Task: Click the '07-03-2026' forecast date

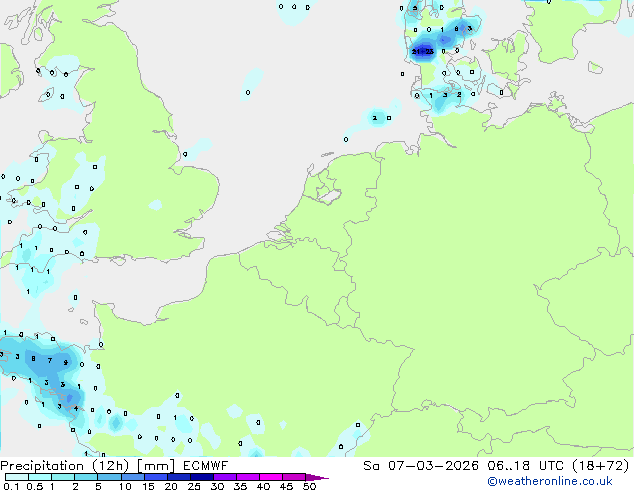Action: [433, 466]
